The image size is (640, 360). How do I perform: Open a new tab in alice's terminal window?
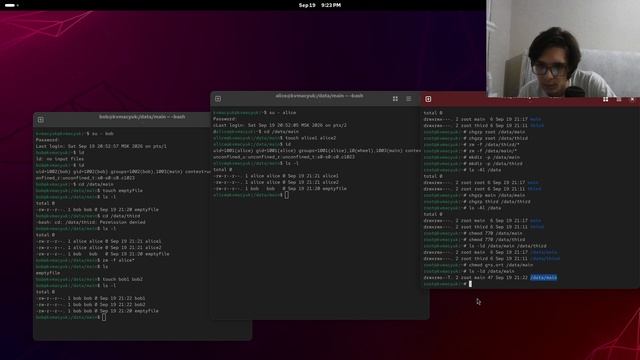[218, 99]
